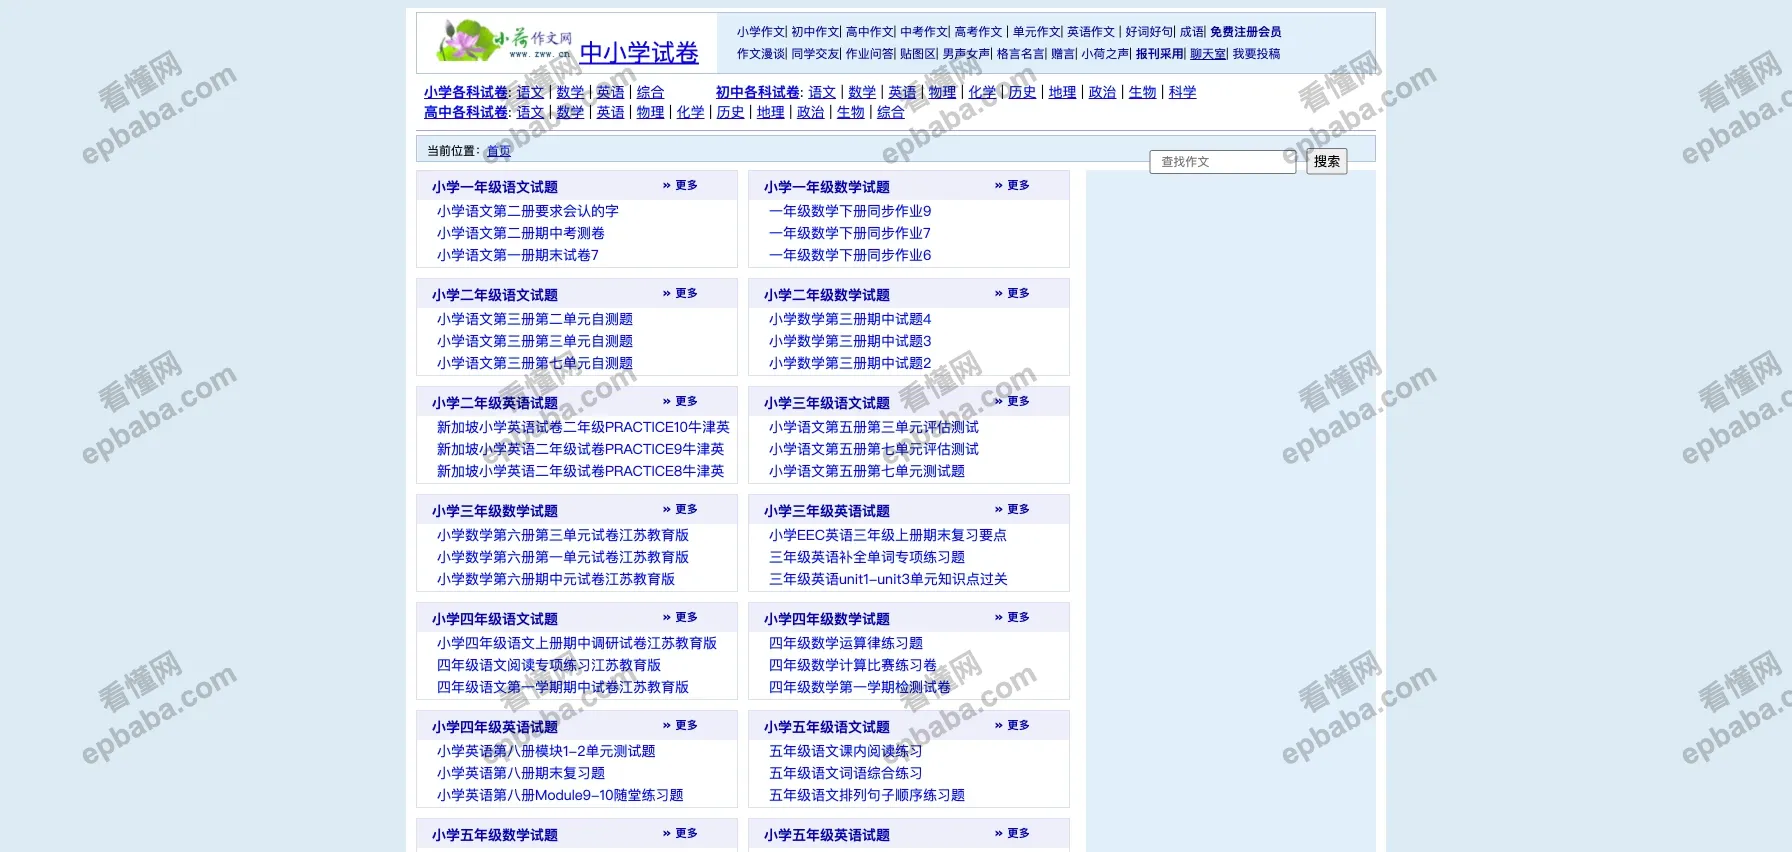Open 作业问答 in the top navigation
Image resolution: width=1792 pixels, height=852 pixels.
(869, 54)
